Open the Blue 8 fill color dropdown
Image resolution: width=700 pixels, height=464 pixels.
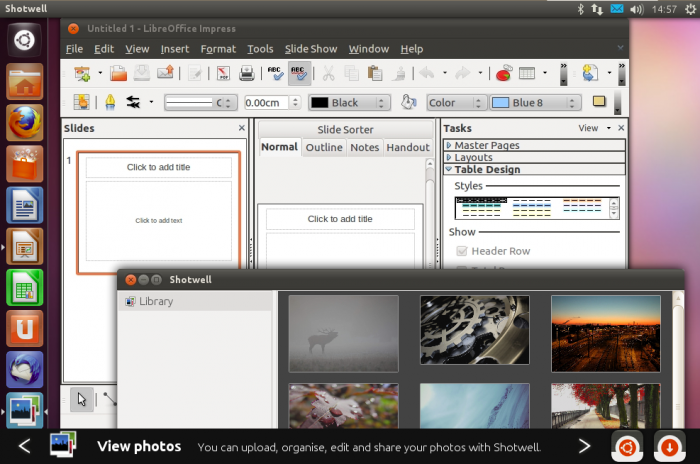point(536,103)
